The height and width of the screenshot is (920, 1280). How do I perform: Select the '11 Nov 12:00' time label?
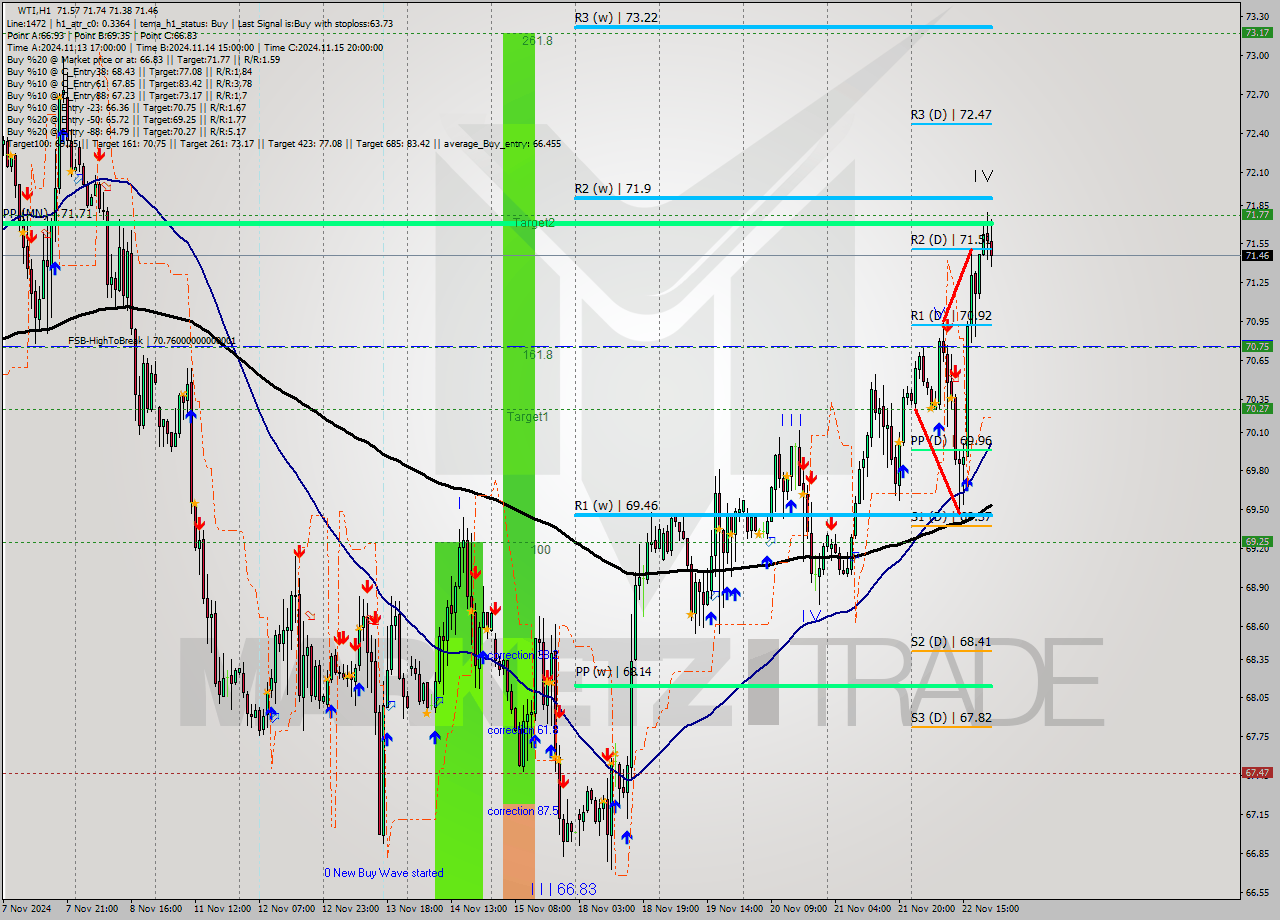(x=223, y=909)
